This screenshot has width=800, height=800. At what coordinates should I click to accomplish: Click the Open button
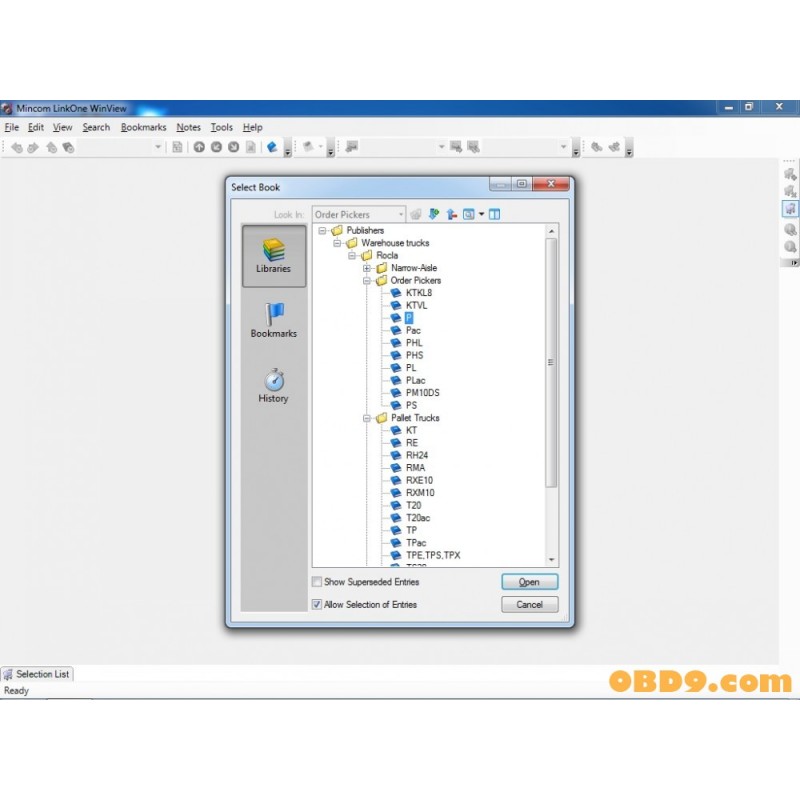point(529,582)
